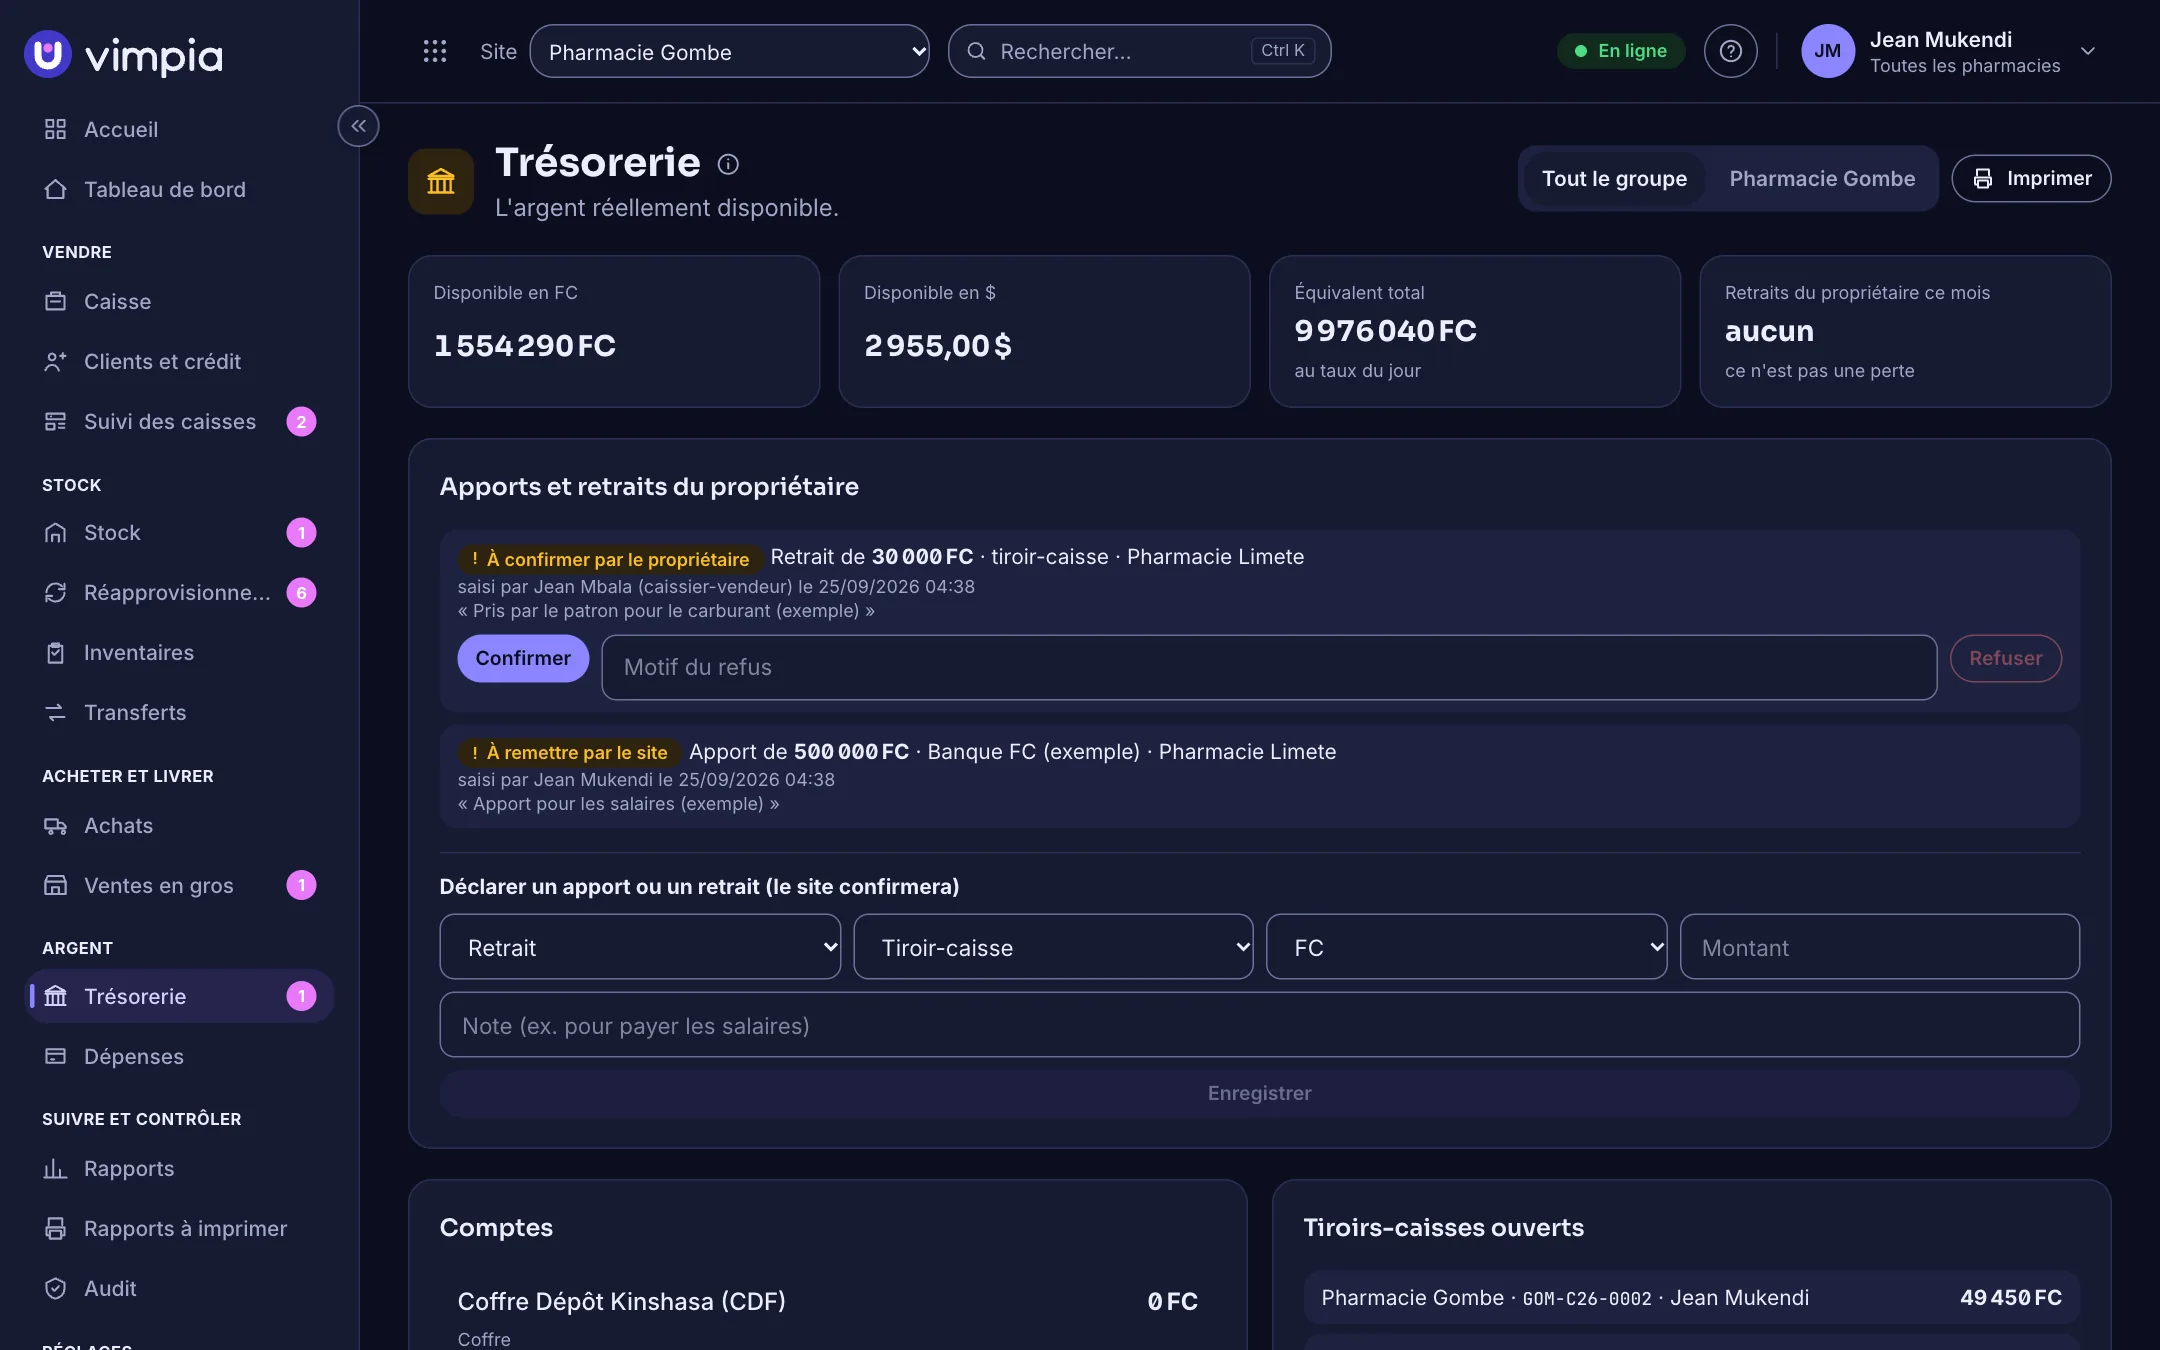Click the Imprimer button
Image resolution: width=2160 pixels, height=1350 pixels.
point(2031,178)
